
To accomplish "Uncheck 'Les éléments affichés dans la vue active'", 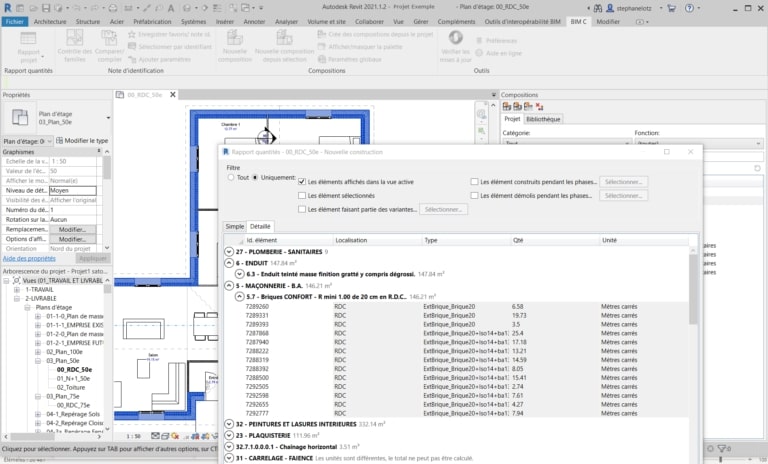I will [302, 182].
